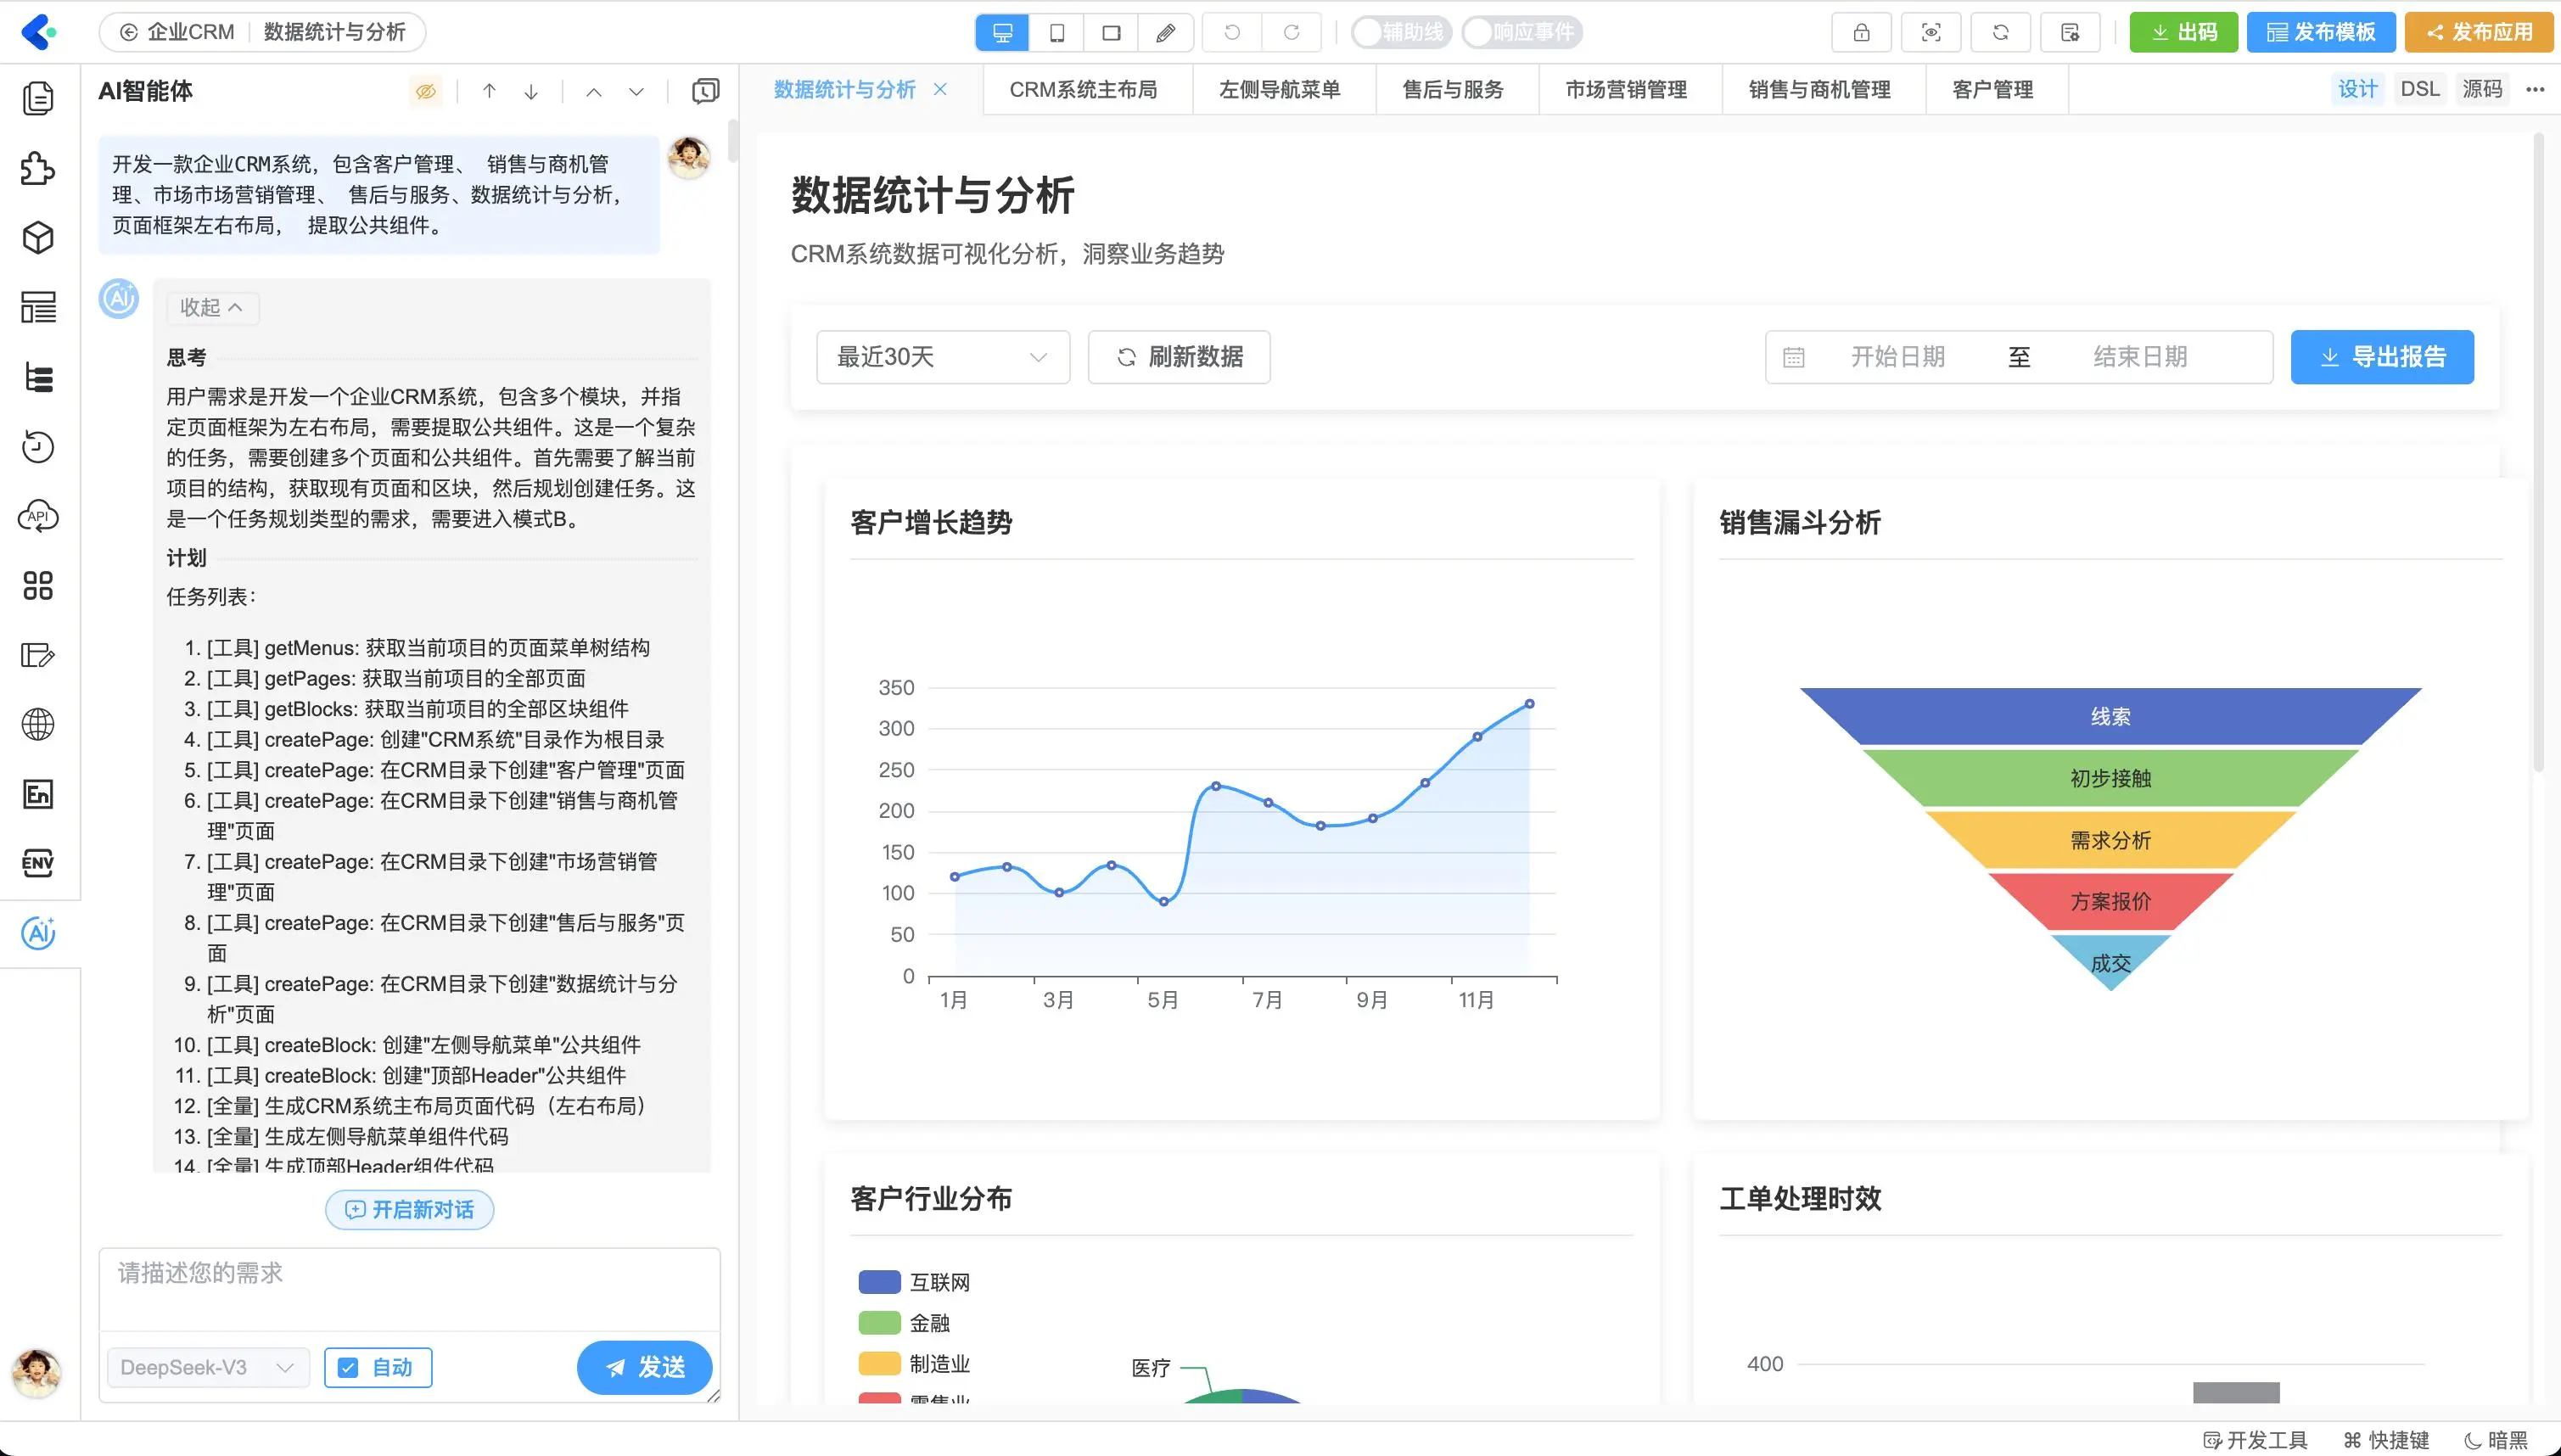Toggle the 响应事件 switch
Image resolution: width=2561 pixels, height=1456 pixels.
[1521, 32]
